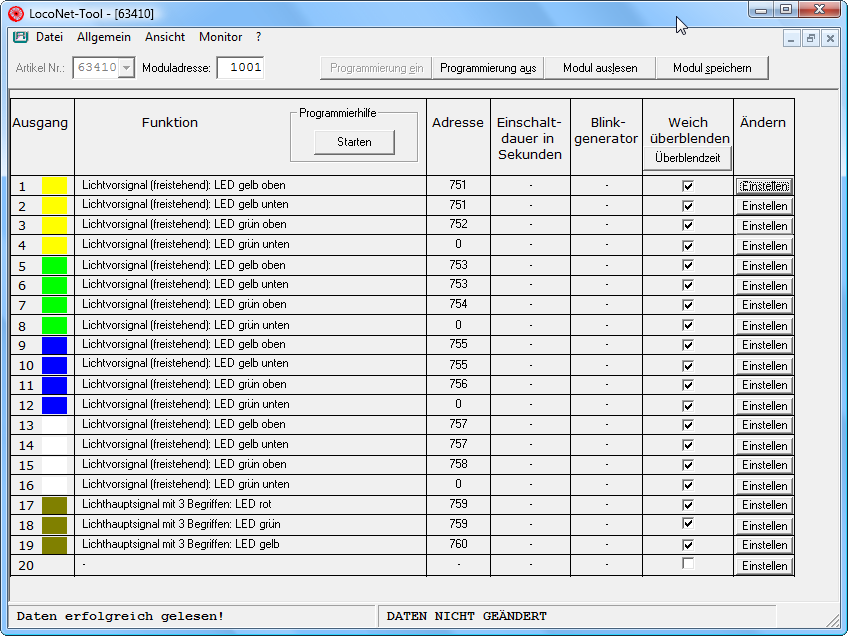
Task: Close the inner document window
Action: [x=830, y=38]
